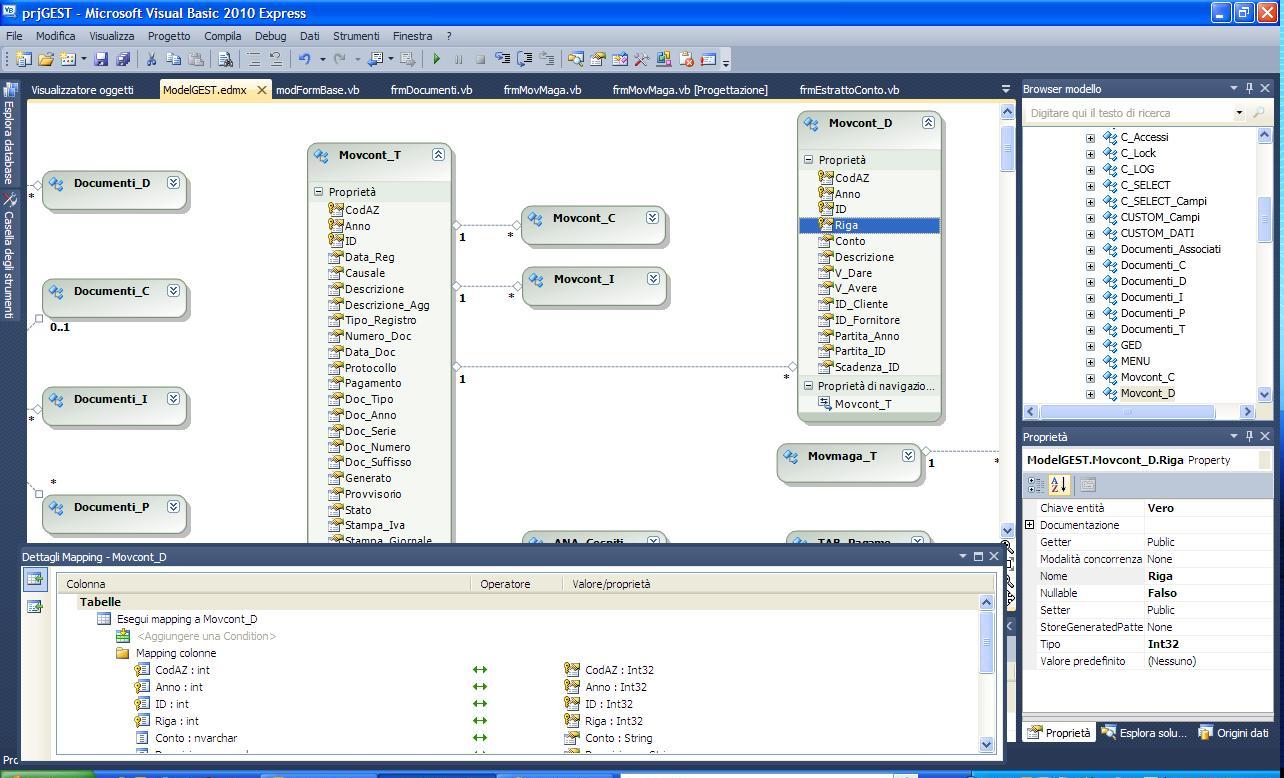The width and height of the screenshot is (1284, 778).
Task: Click the Step Over icon
Action: [x=525, y=60]
